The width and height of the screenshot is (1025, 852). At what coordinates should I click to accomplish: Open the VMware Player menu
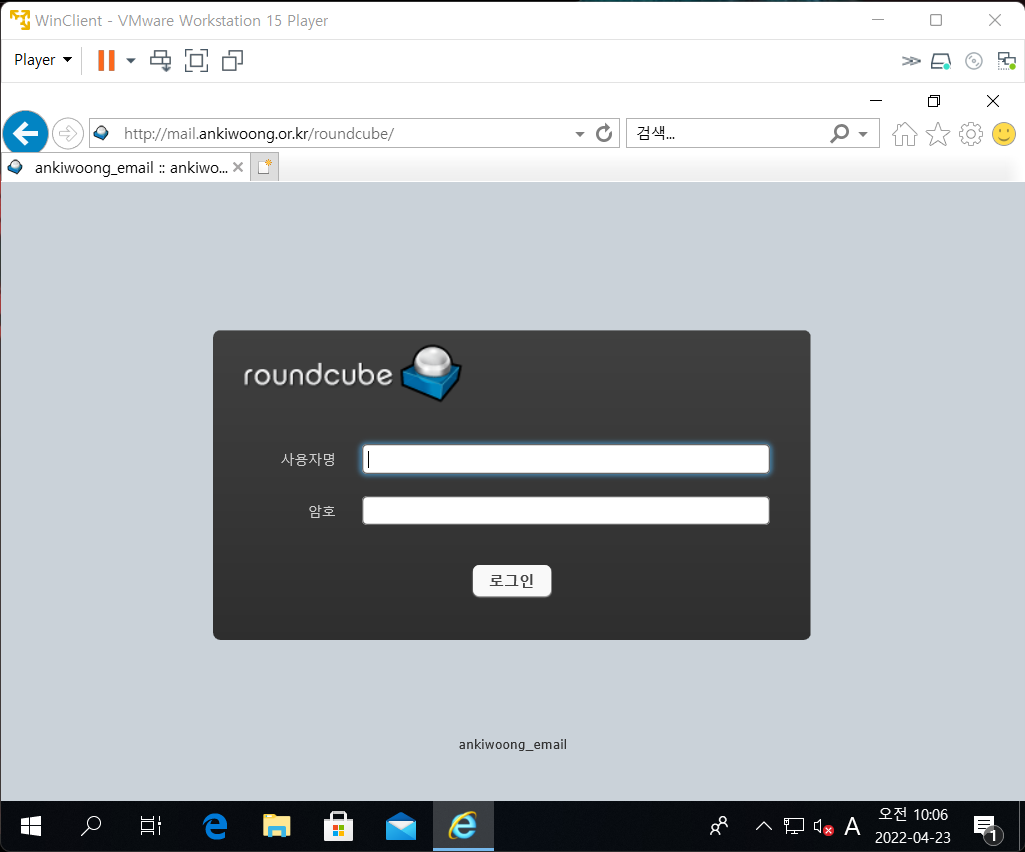point(42,60)
